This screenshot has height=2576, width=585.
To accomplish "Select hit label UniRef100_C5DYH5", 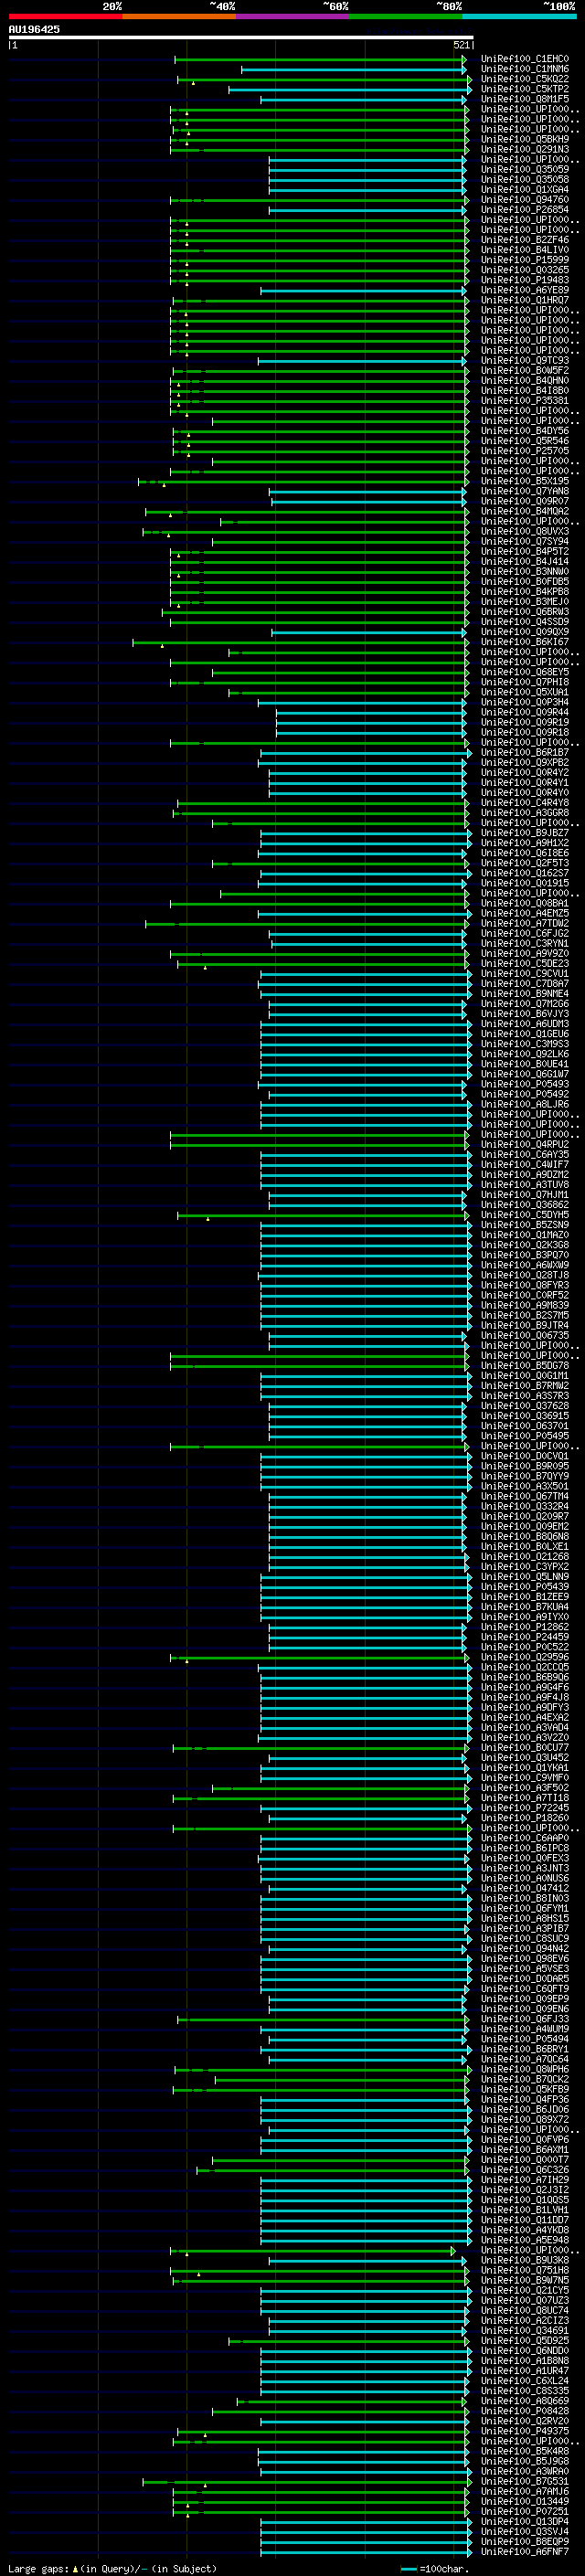I will coord(525,1215).
